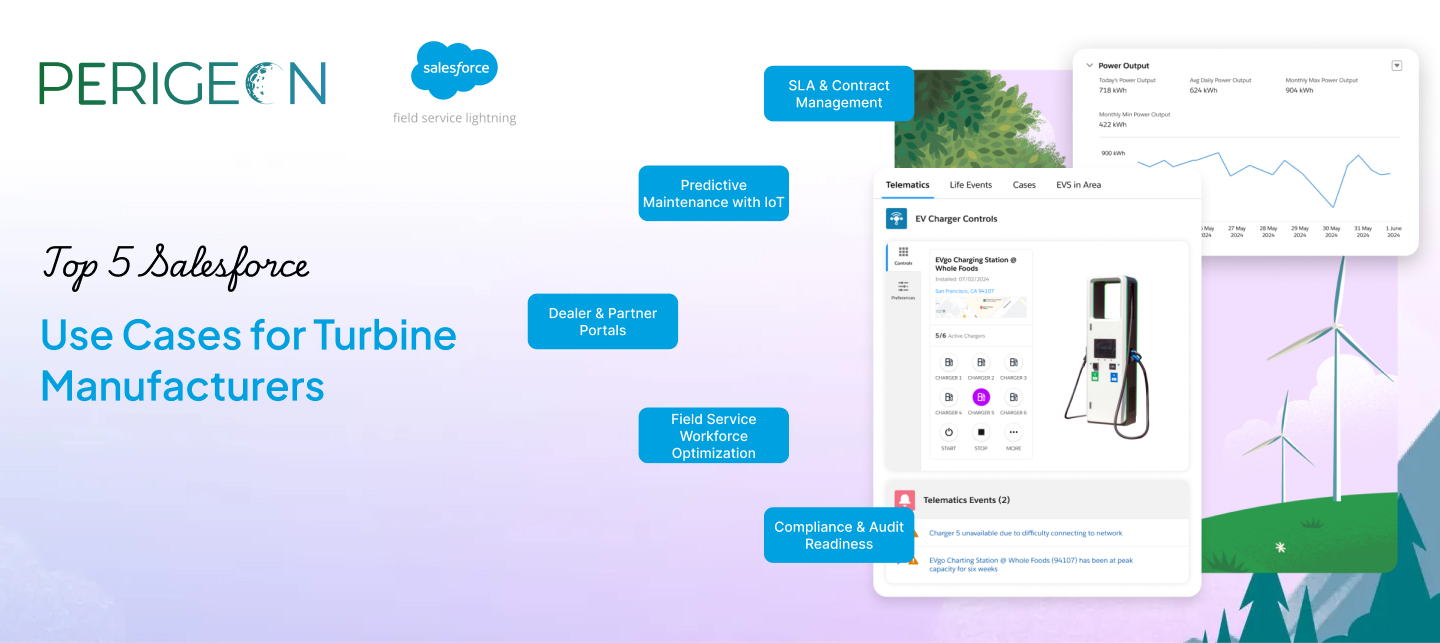Open the Charger 5 unavailable event link

pos(1026,533)
